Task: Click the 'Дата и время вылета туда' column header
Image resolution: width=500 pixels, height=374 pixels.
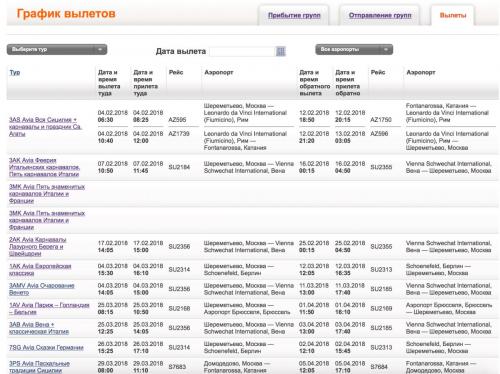Action: pos(109,83)
